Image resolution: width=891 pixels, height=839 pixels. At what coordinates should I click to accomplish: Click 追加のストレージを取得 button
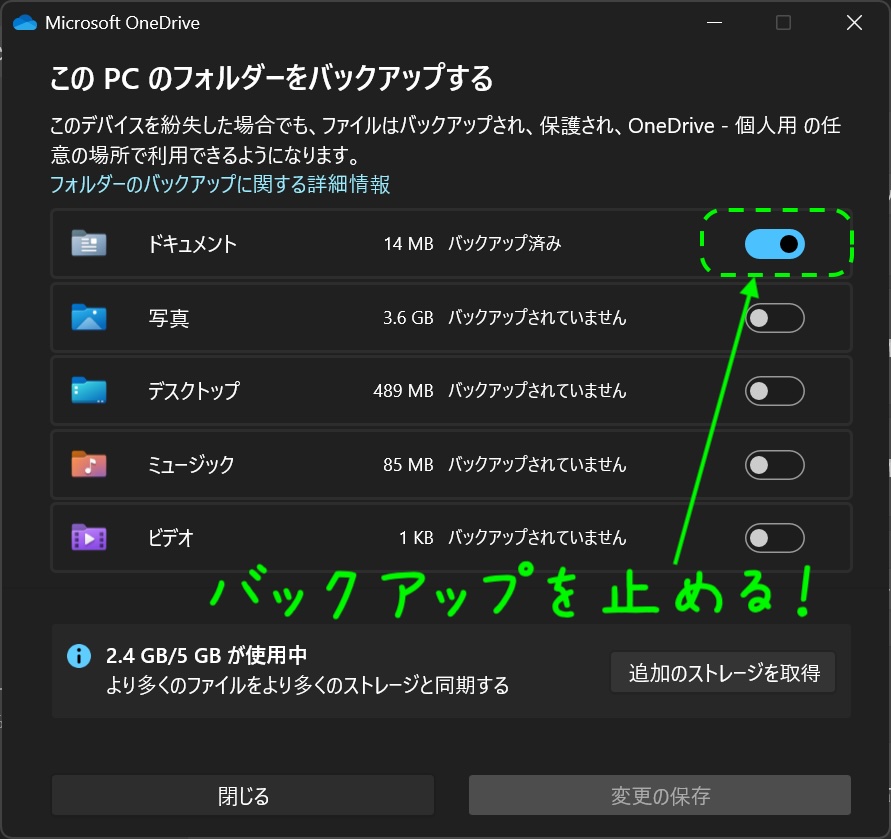723,672
